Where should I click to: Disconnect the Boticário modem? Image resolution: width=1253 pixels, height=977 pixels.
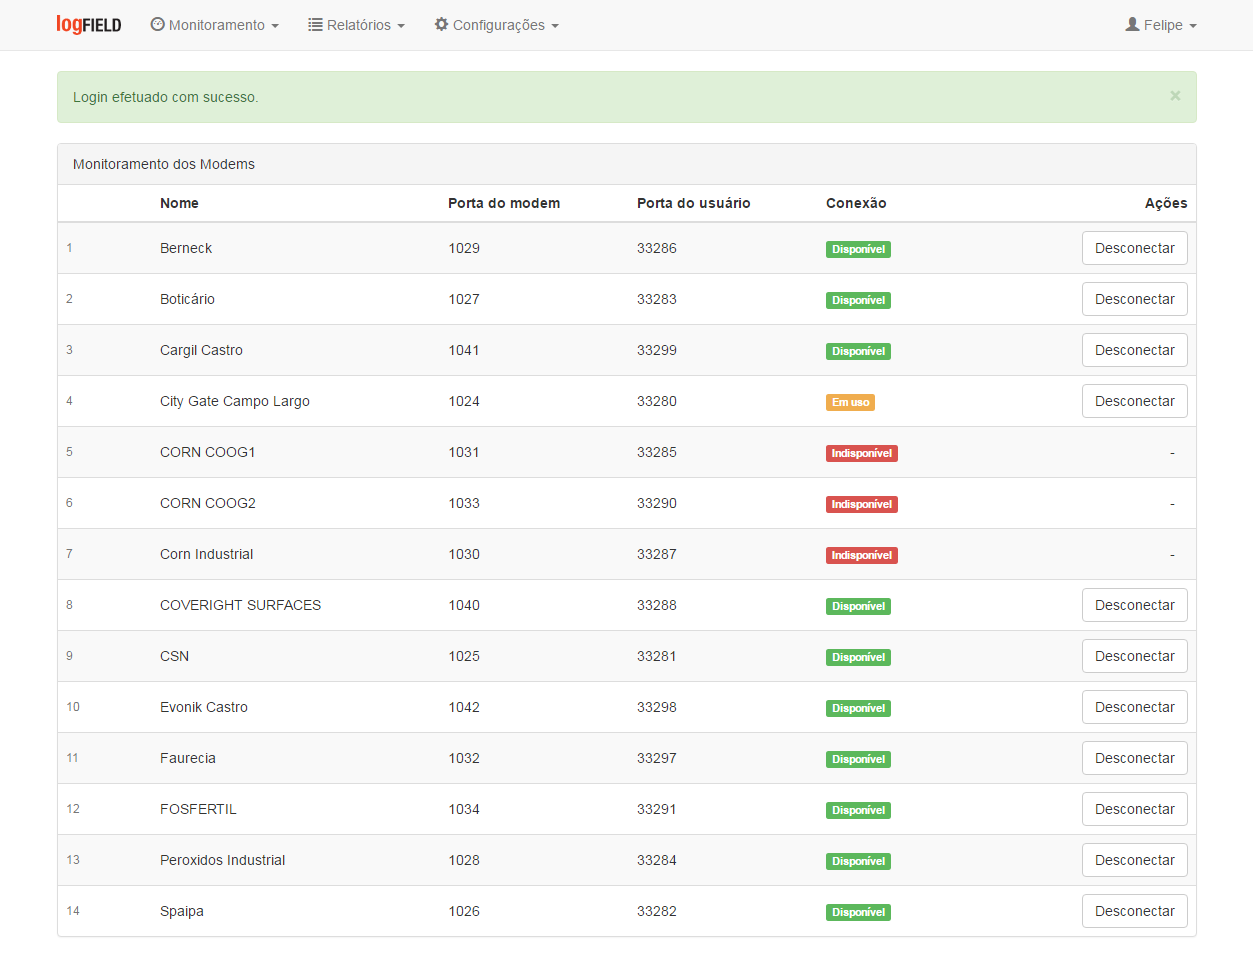[1135, 299]
